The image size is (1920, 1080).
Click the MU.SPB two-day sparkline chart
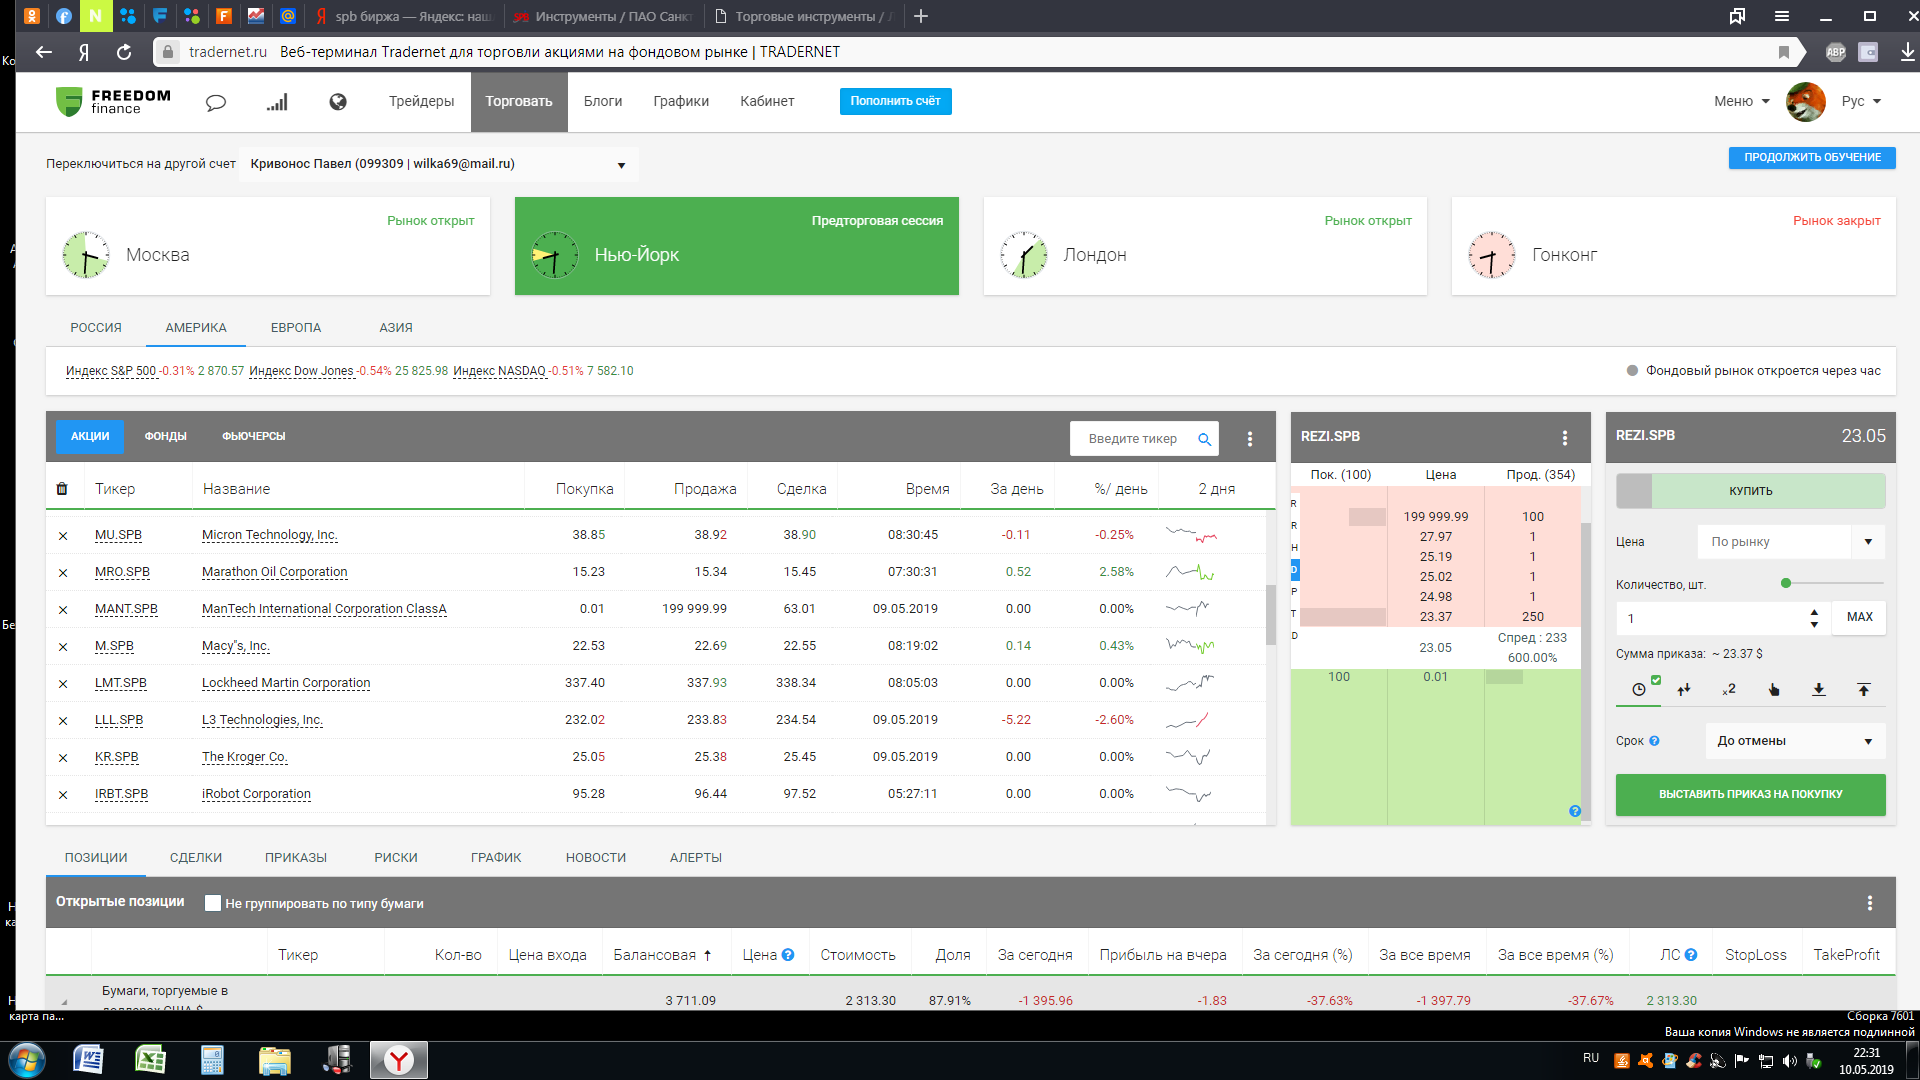tap(1190, 534)
